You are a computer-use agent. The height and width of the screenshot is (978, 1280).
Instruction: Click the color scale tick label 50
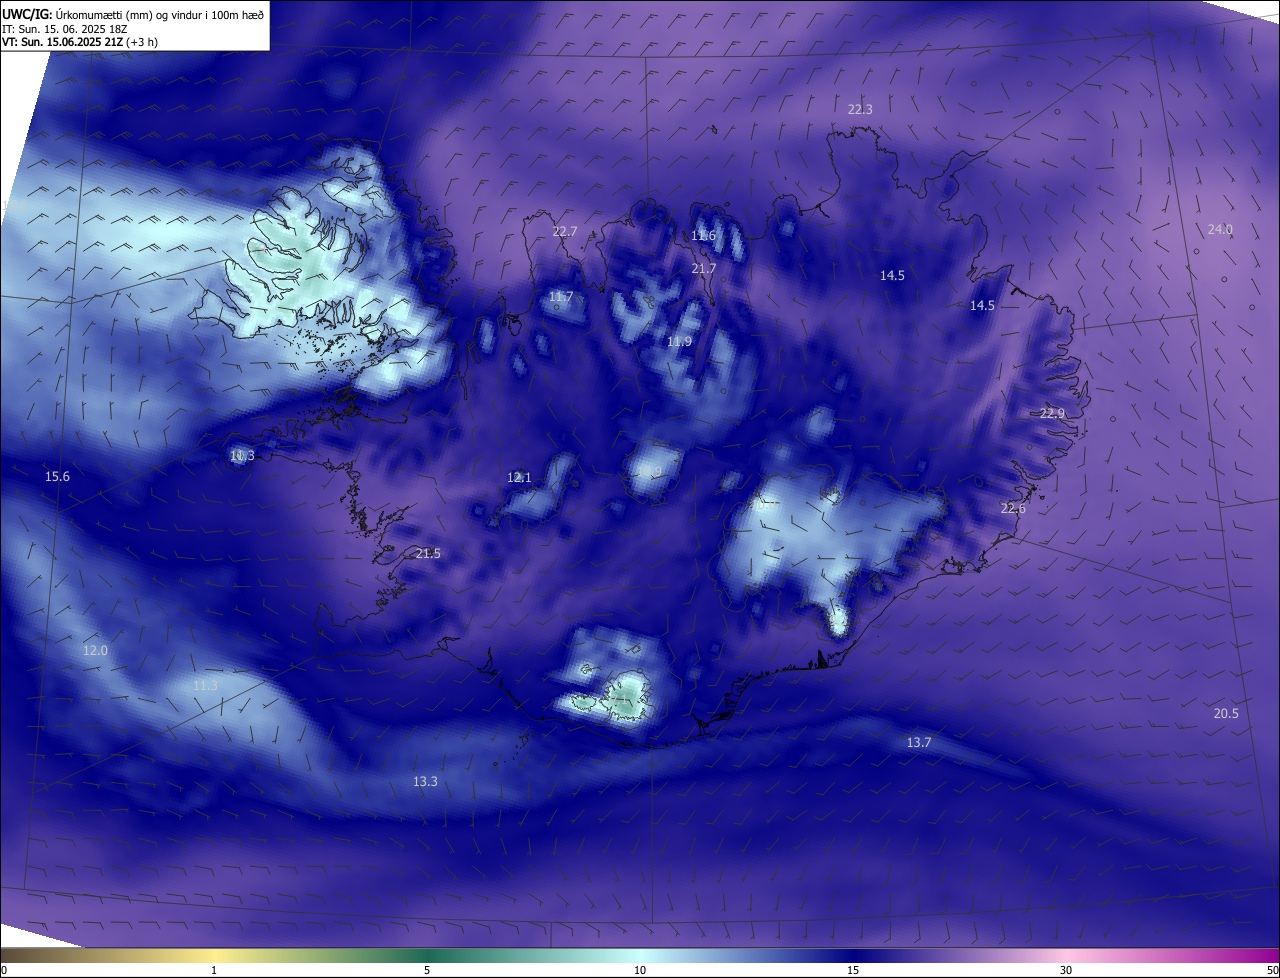(1272, 970)
